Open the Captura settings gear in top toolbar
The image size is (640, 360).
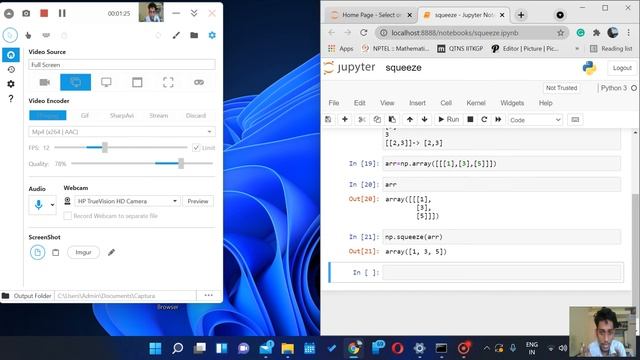click(x=212, y=36)
